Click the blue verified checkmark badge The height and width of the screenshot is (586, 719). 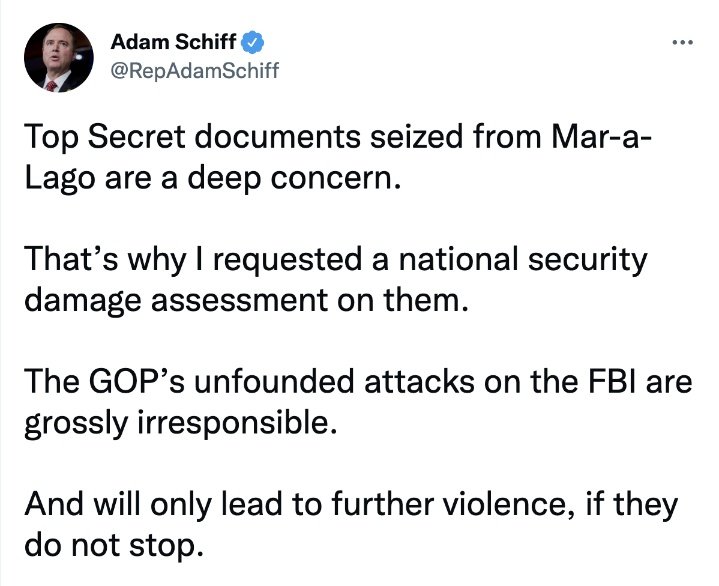tap(256, 44)
